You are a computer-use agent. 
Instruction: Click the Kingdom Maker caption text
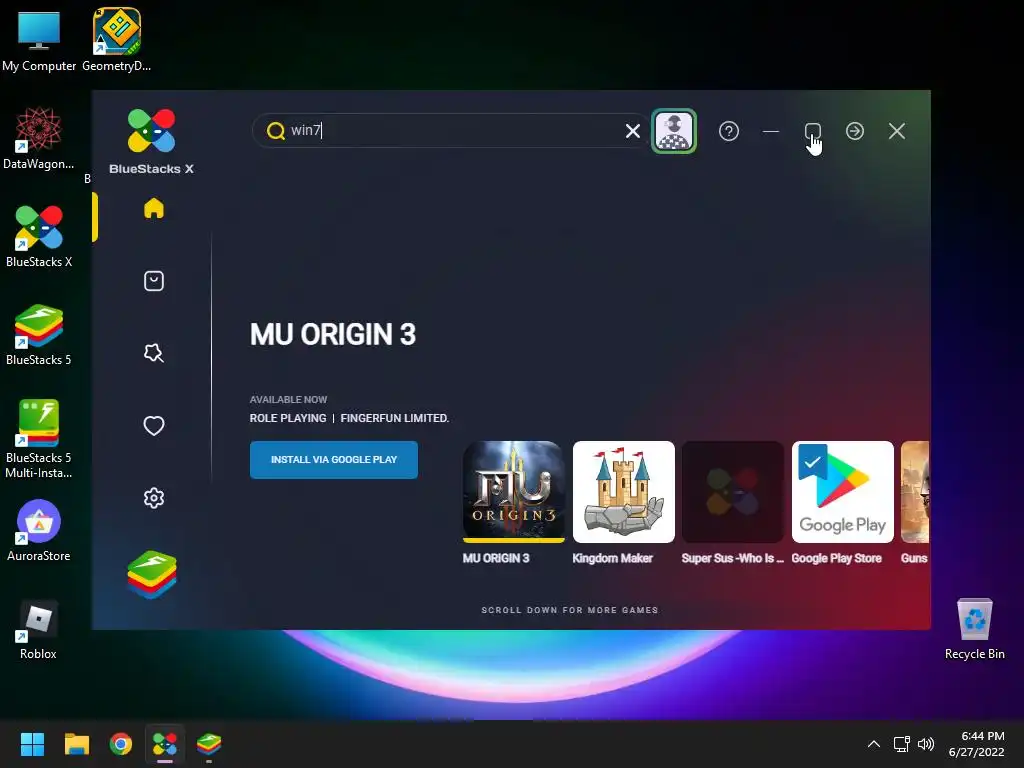612,558
